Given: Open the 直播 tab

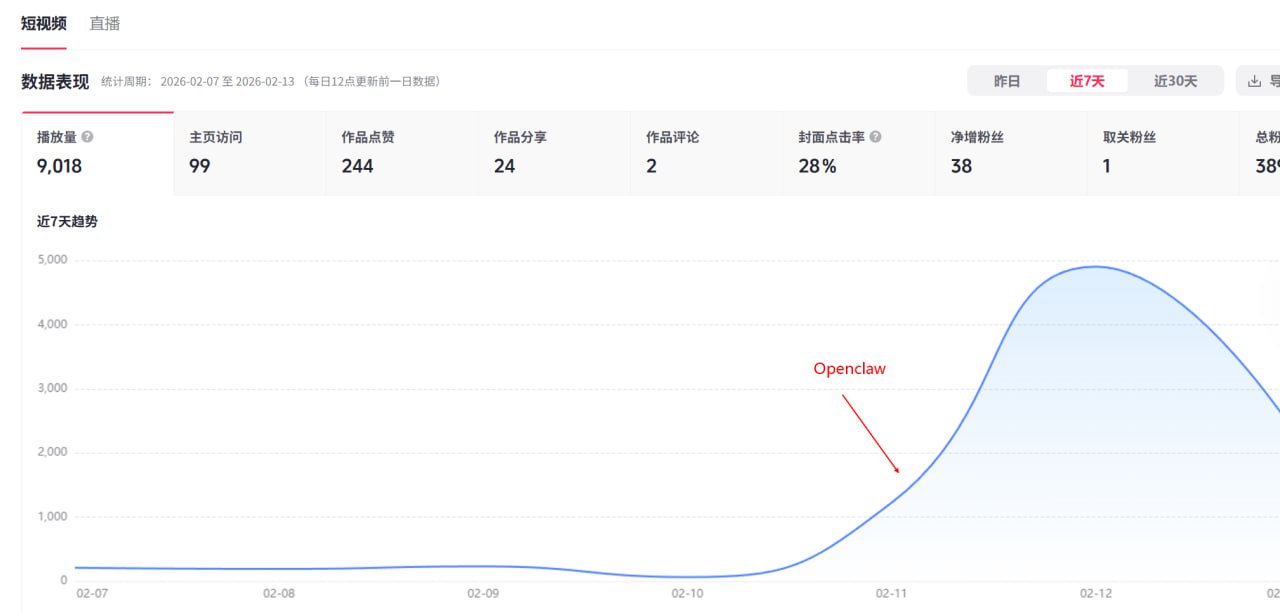Looking at the screenshot, I should click(105, 23).
